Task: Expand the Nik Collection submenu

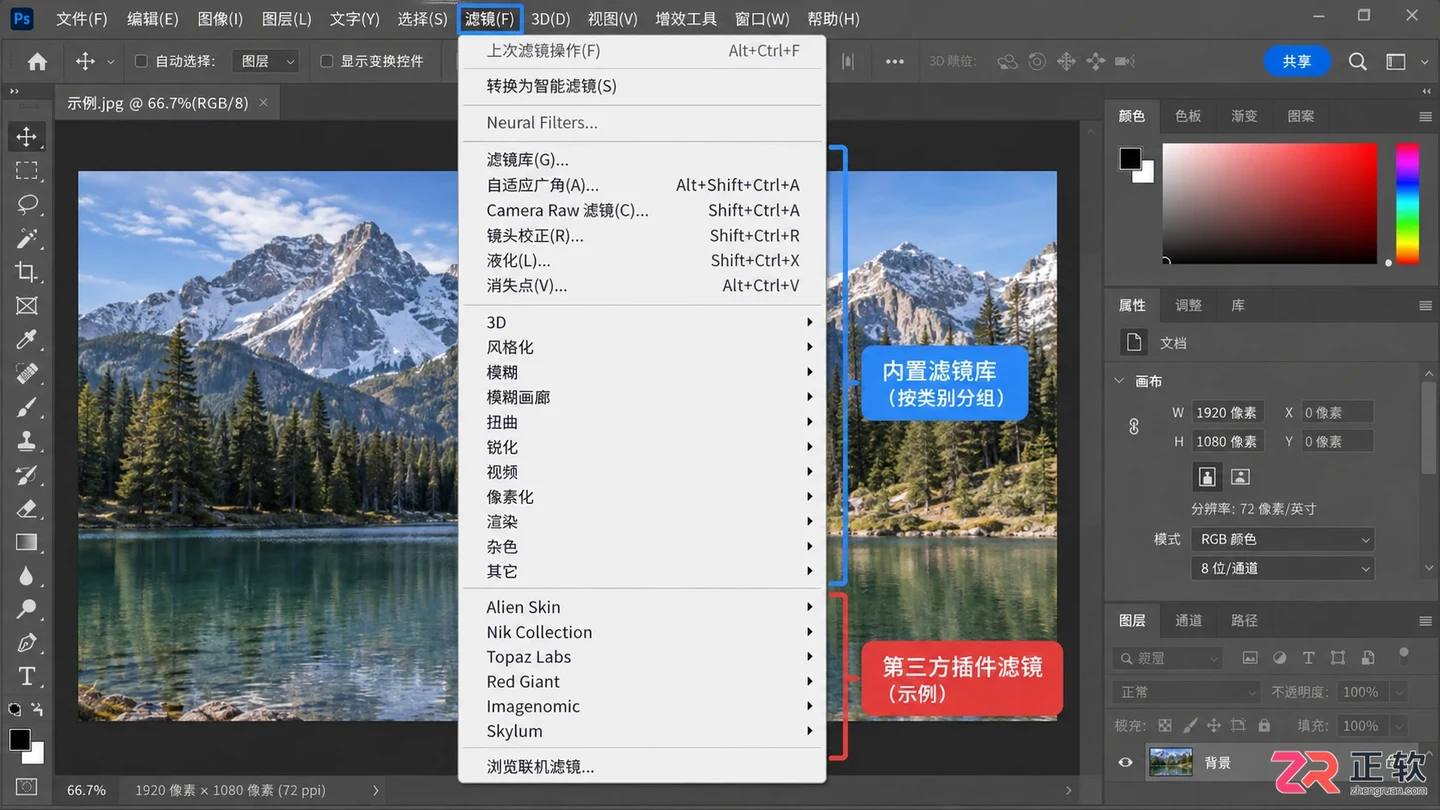Action: (642, 632)
